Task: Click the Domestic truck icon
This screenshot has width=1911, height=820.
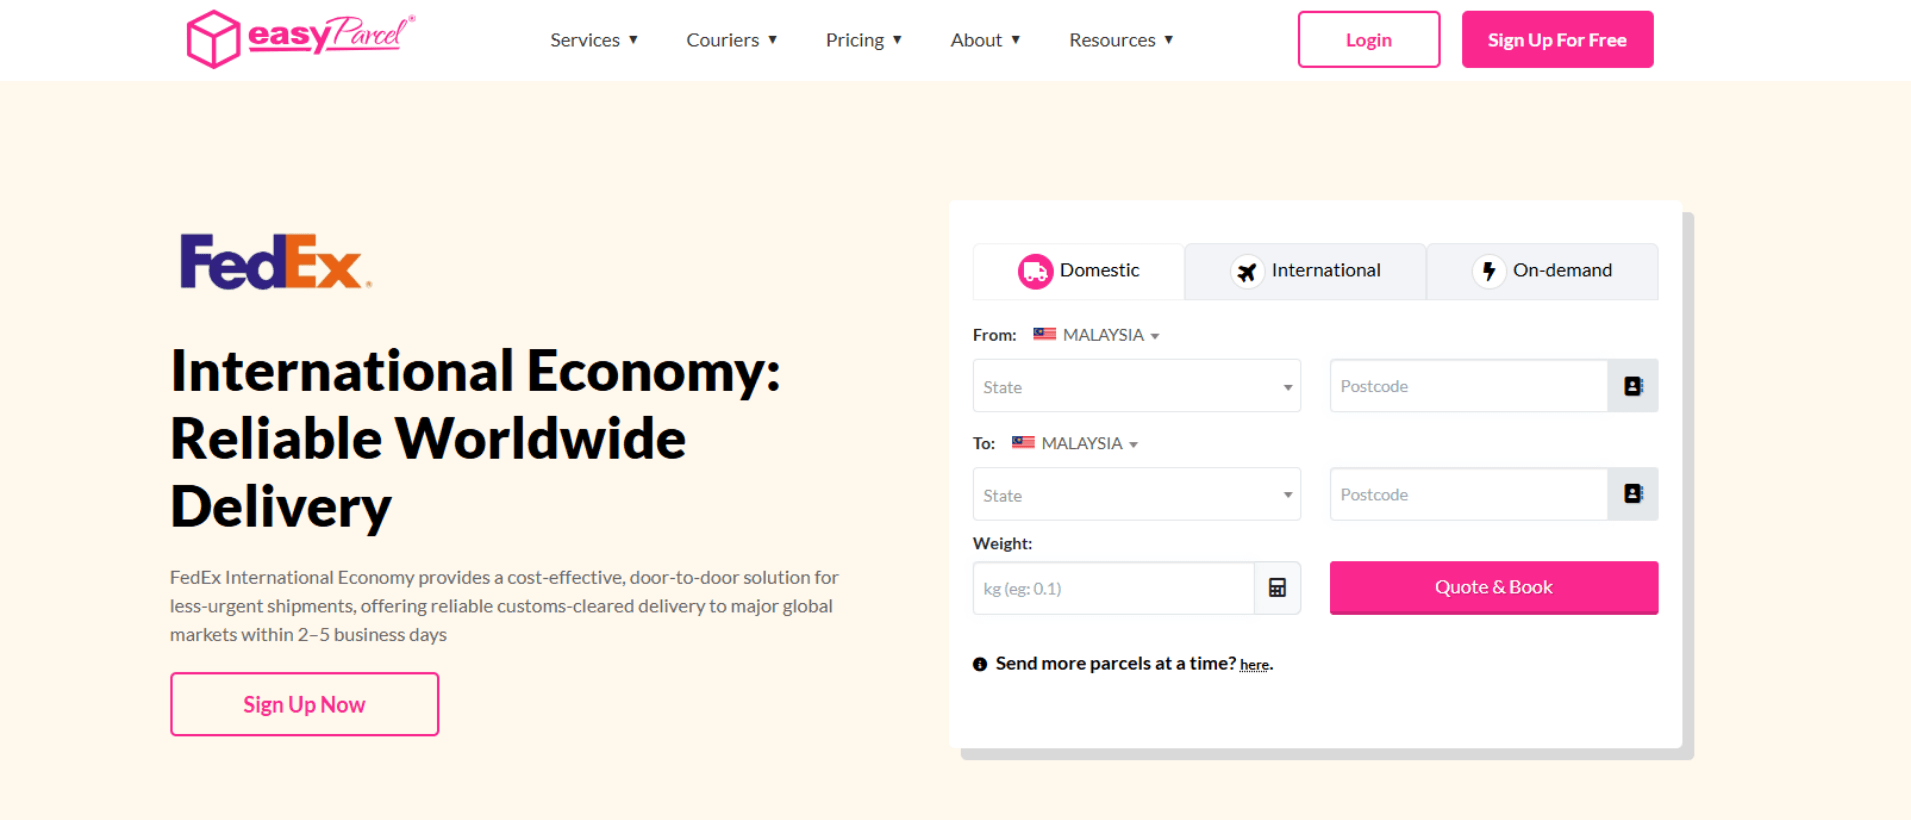Action: coord(1035,271)
